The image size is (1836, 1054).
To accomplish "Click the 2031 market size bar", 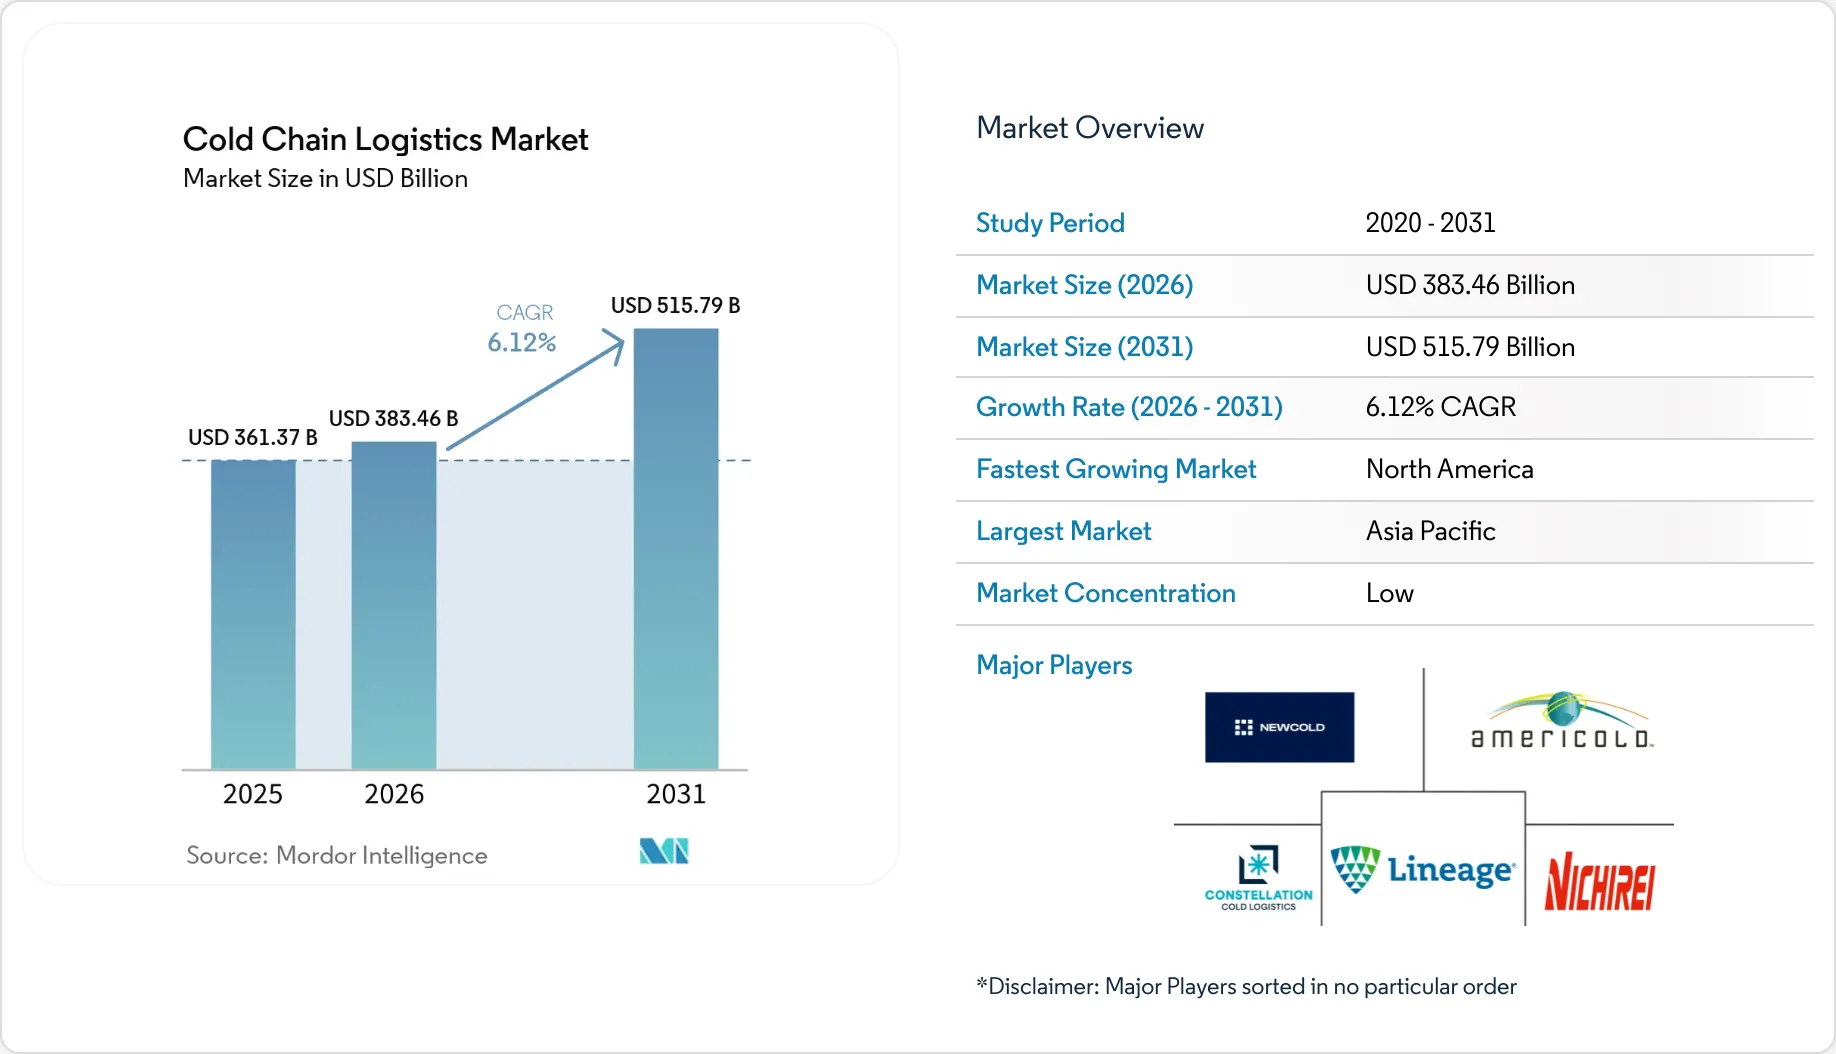I will click(676, 549).
